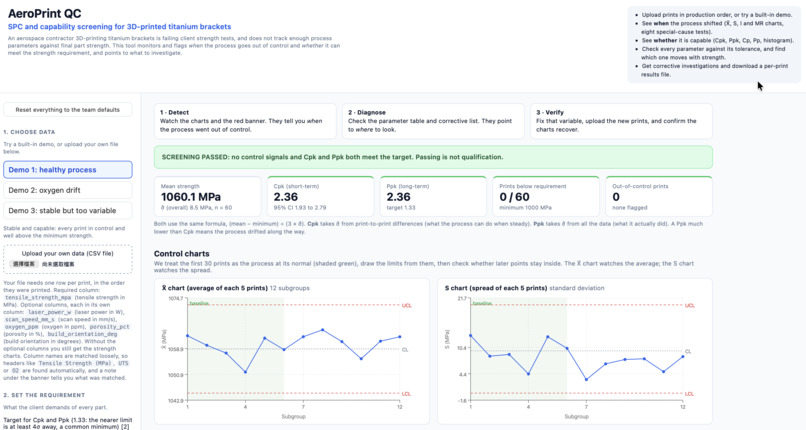Viewport: 806px width, 430px height.
Task: Click 'laser_power_w' column name code
Action: pyautogui.click(x=49, y=312)
